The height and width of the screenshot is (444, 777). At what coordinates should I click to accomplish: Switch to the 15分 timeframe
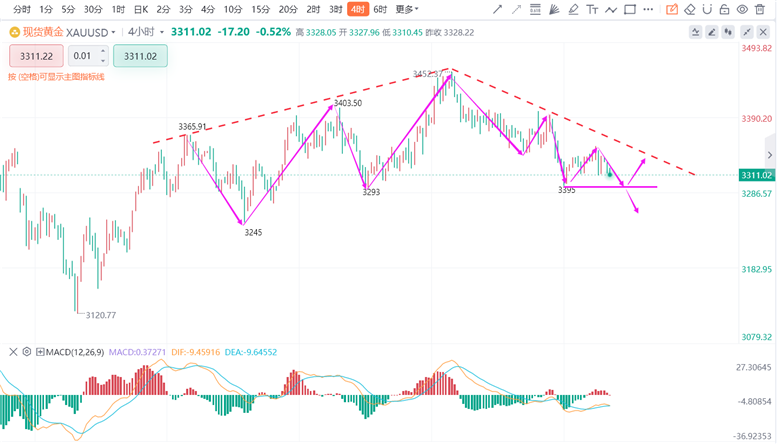pos(261,9)
